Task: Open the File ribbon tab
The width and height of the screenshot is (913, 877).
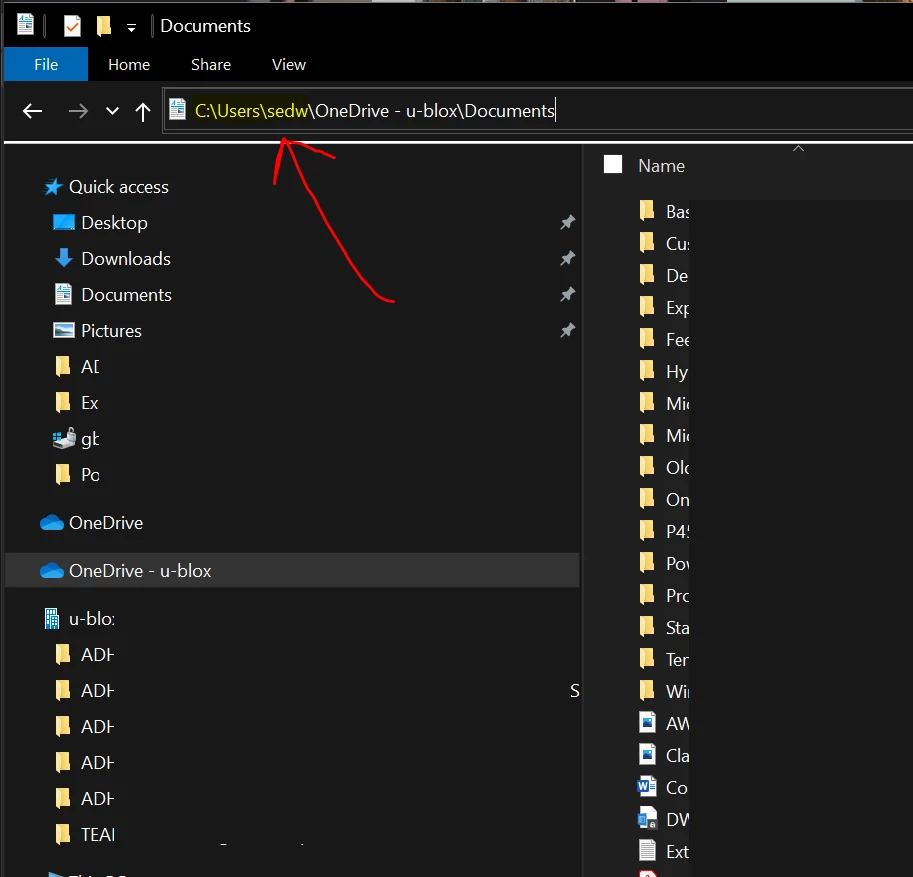Action: pyautogui.click(x=45, y=64)
